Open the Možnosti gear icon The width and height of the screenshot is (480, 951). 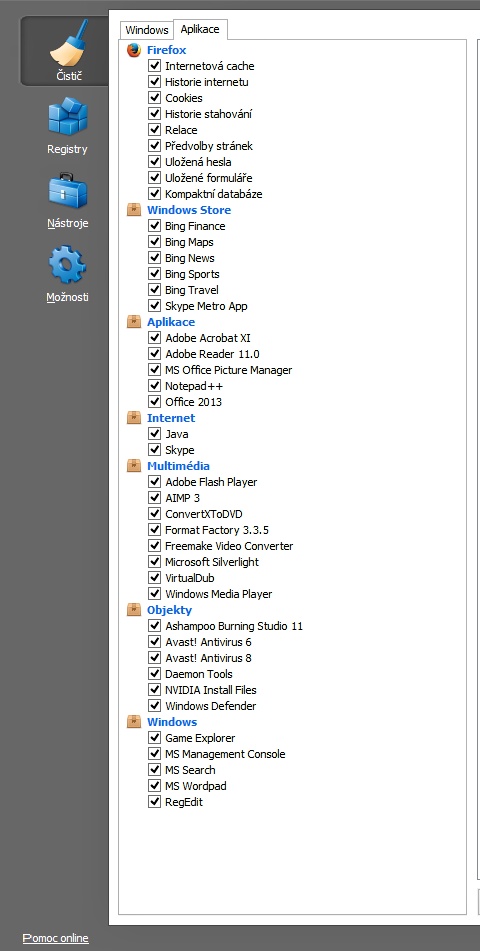[67, 264]
